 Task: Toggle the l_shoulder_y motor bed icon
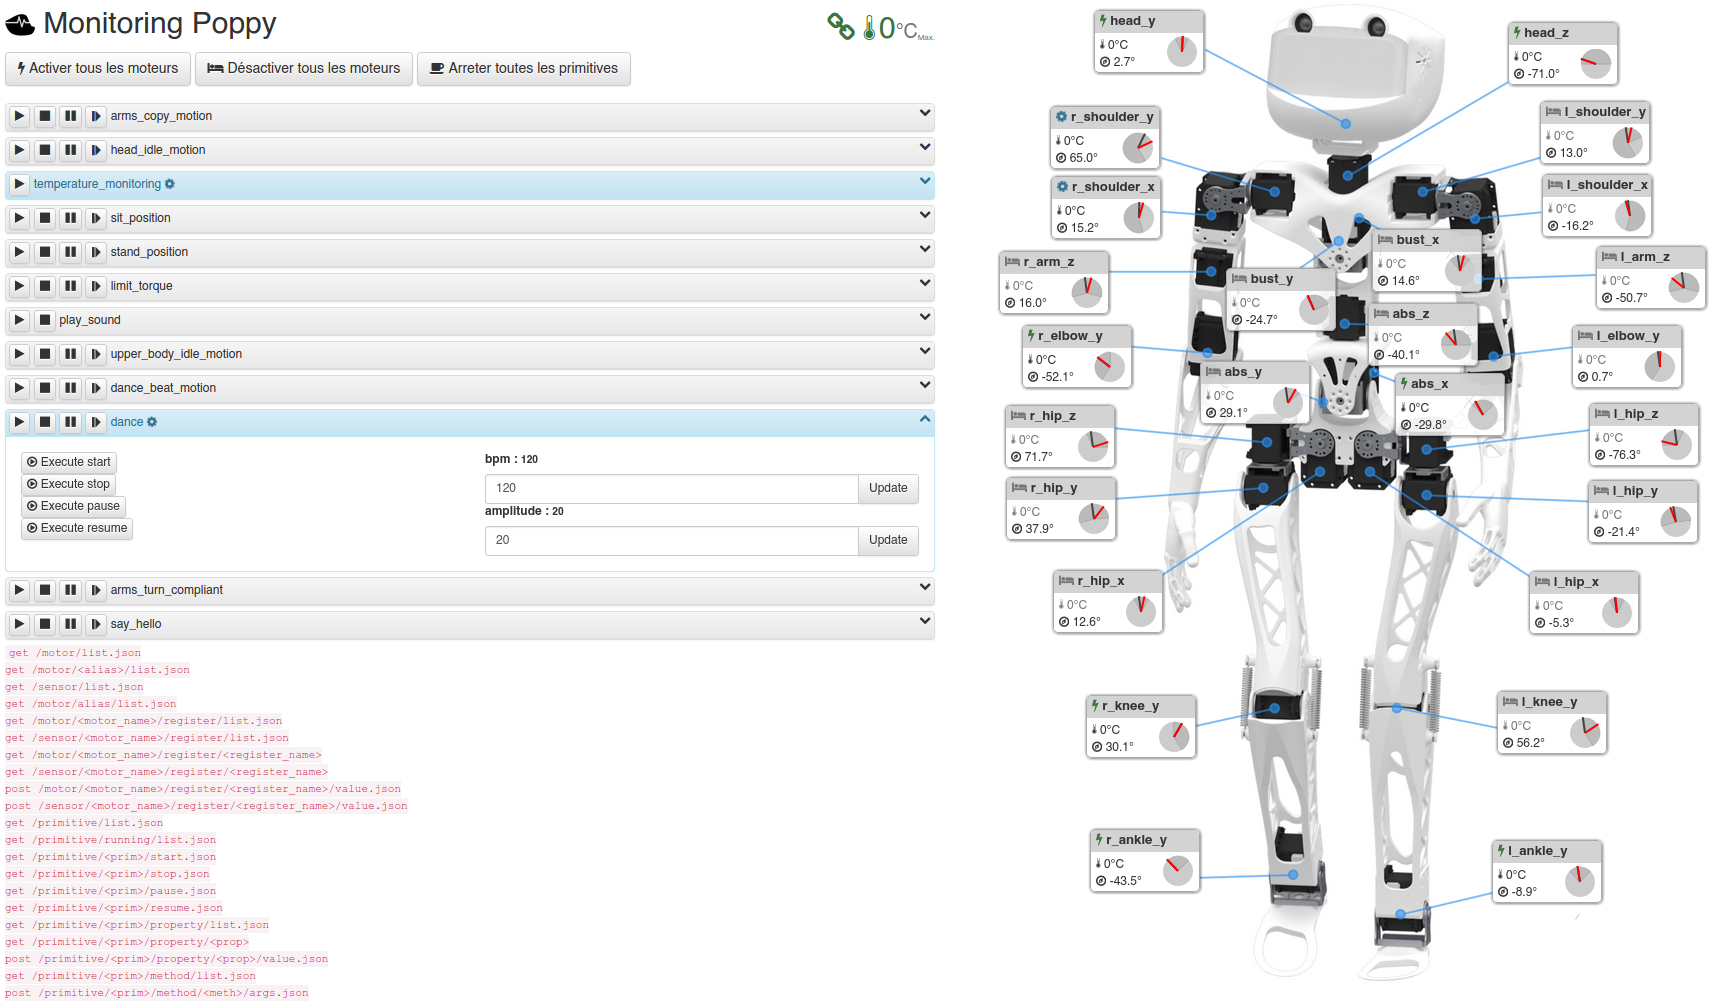(x=1553, y=112)
